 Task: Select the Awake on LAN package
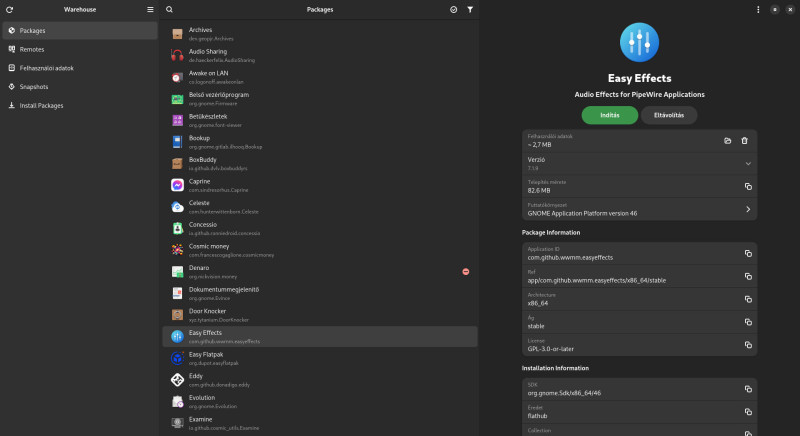click(320, 77)
